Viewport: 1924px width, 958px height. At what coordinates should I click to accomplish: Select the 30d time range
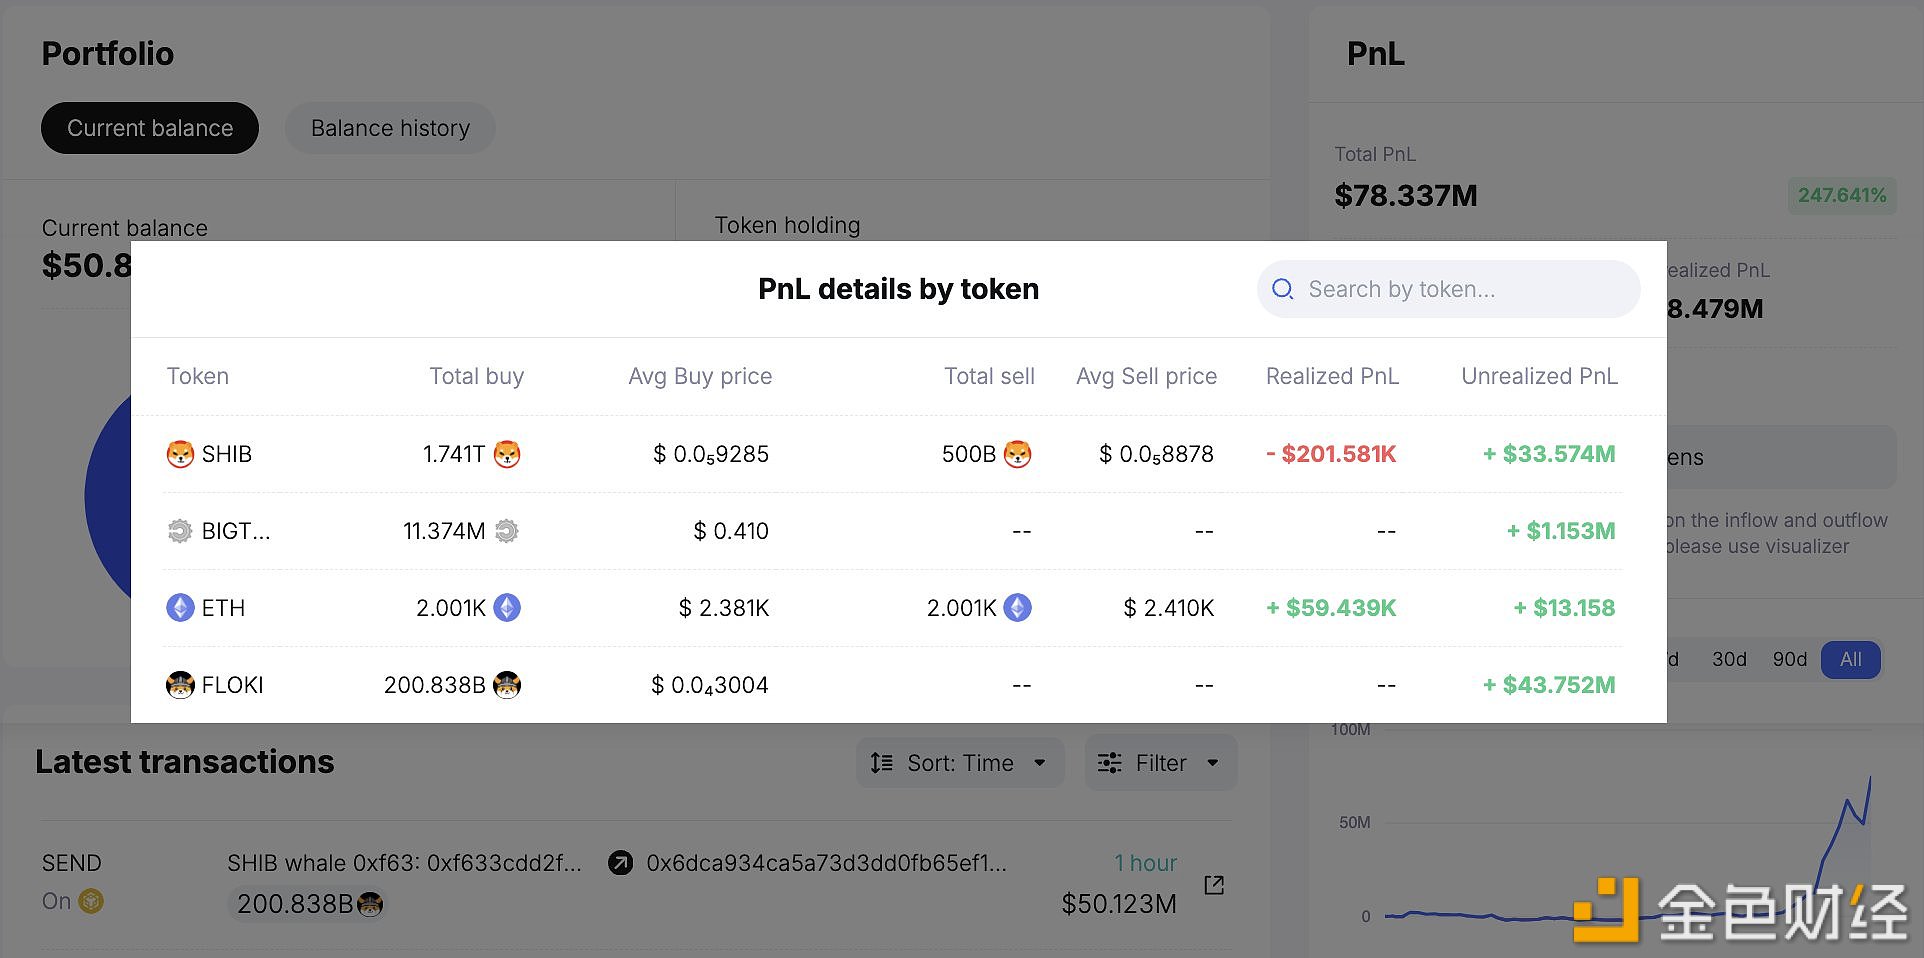pos(1729,659)
